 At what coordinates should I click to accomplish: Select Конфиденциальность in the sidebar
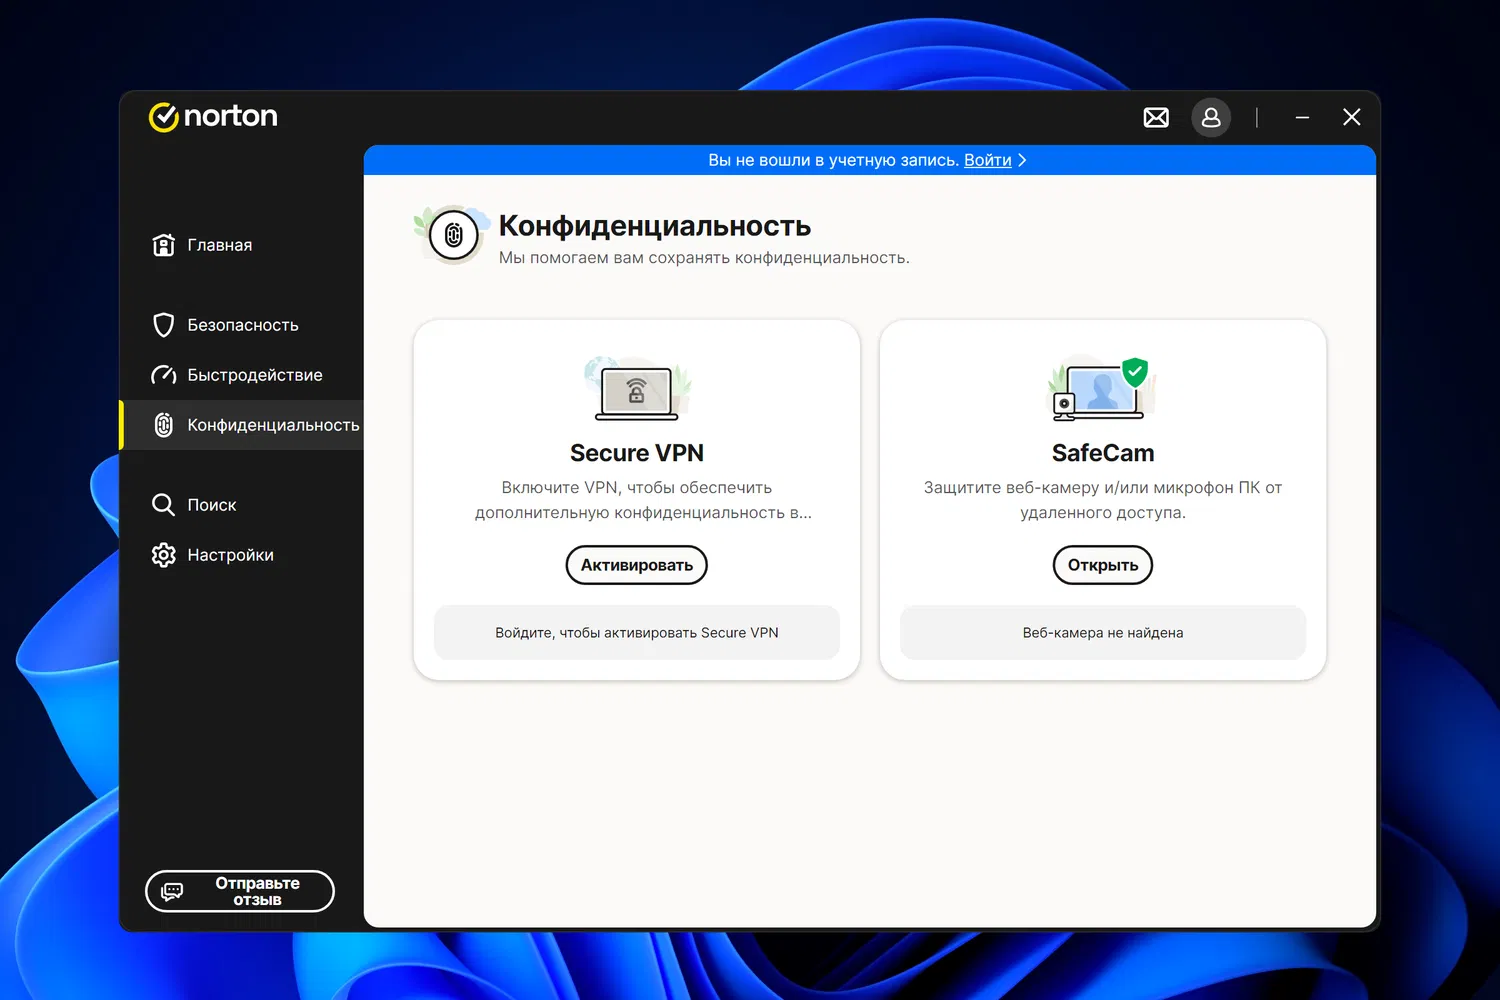coord(242,425)
